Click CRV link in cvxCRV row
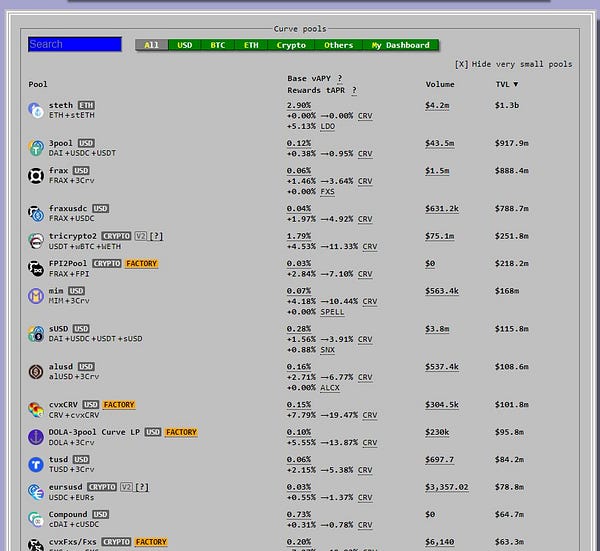600x551 pixels. tap(370, 416)
